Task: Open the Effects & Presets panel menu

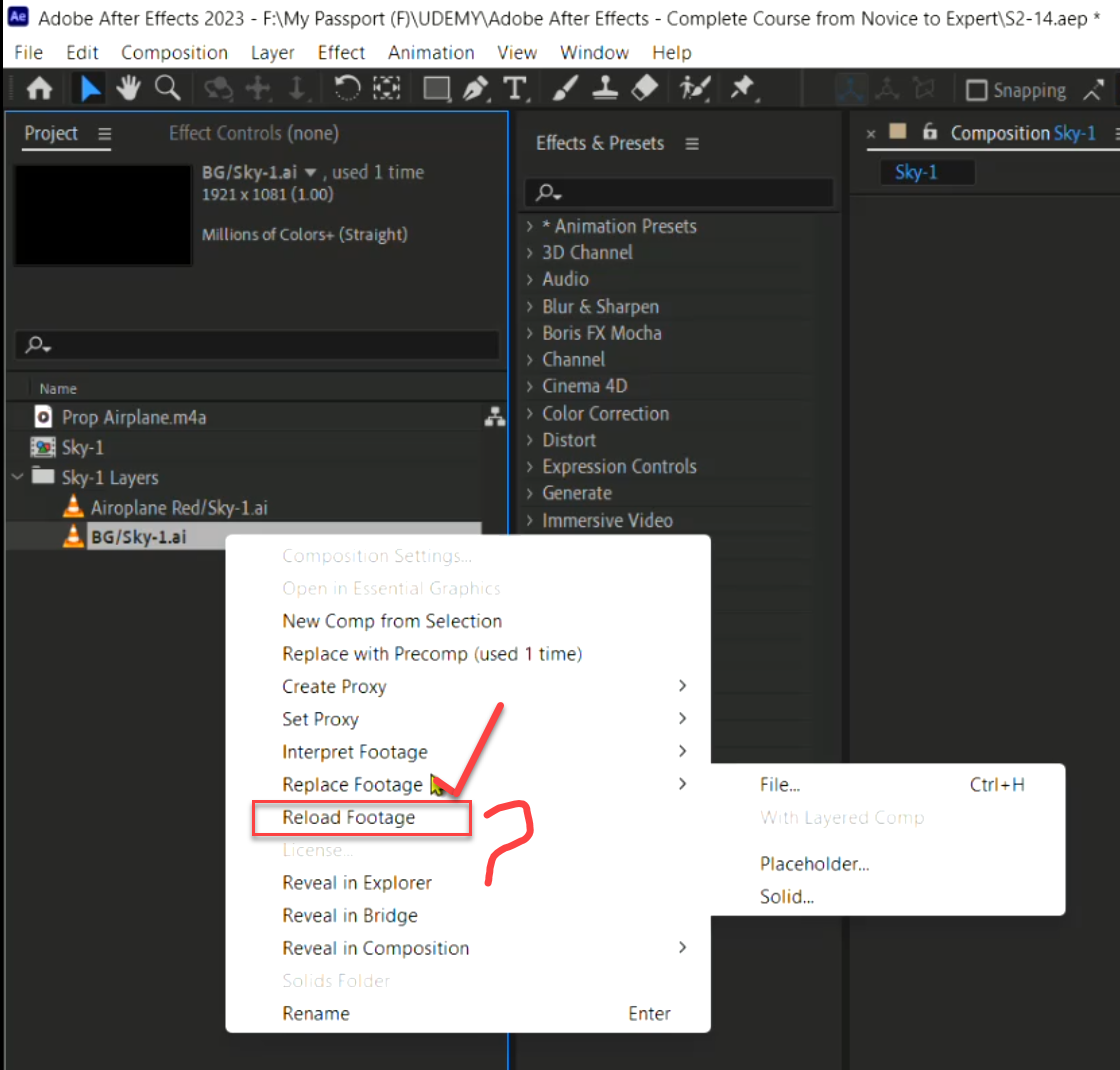Action: 692,143
